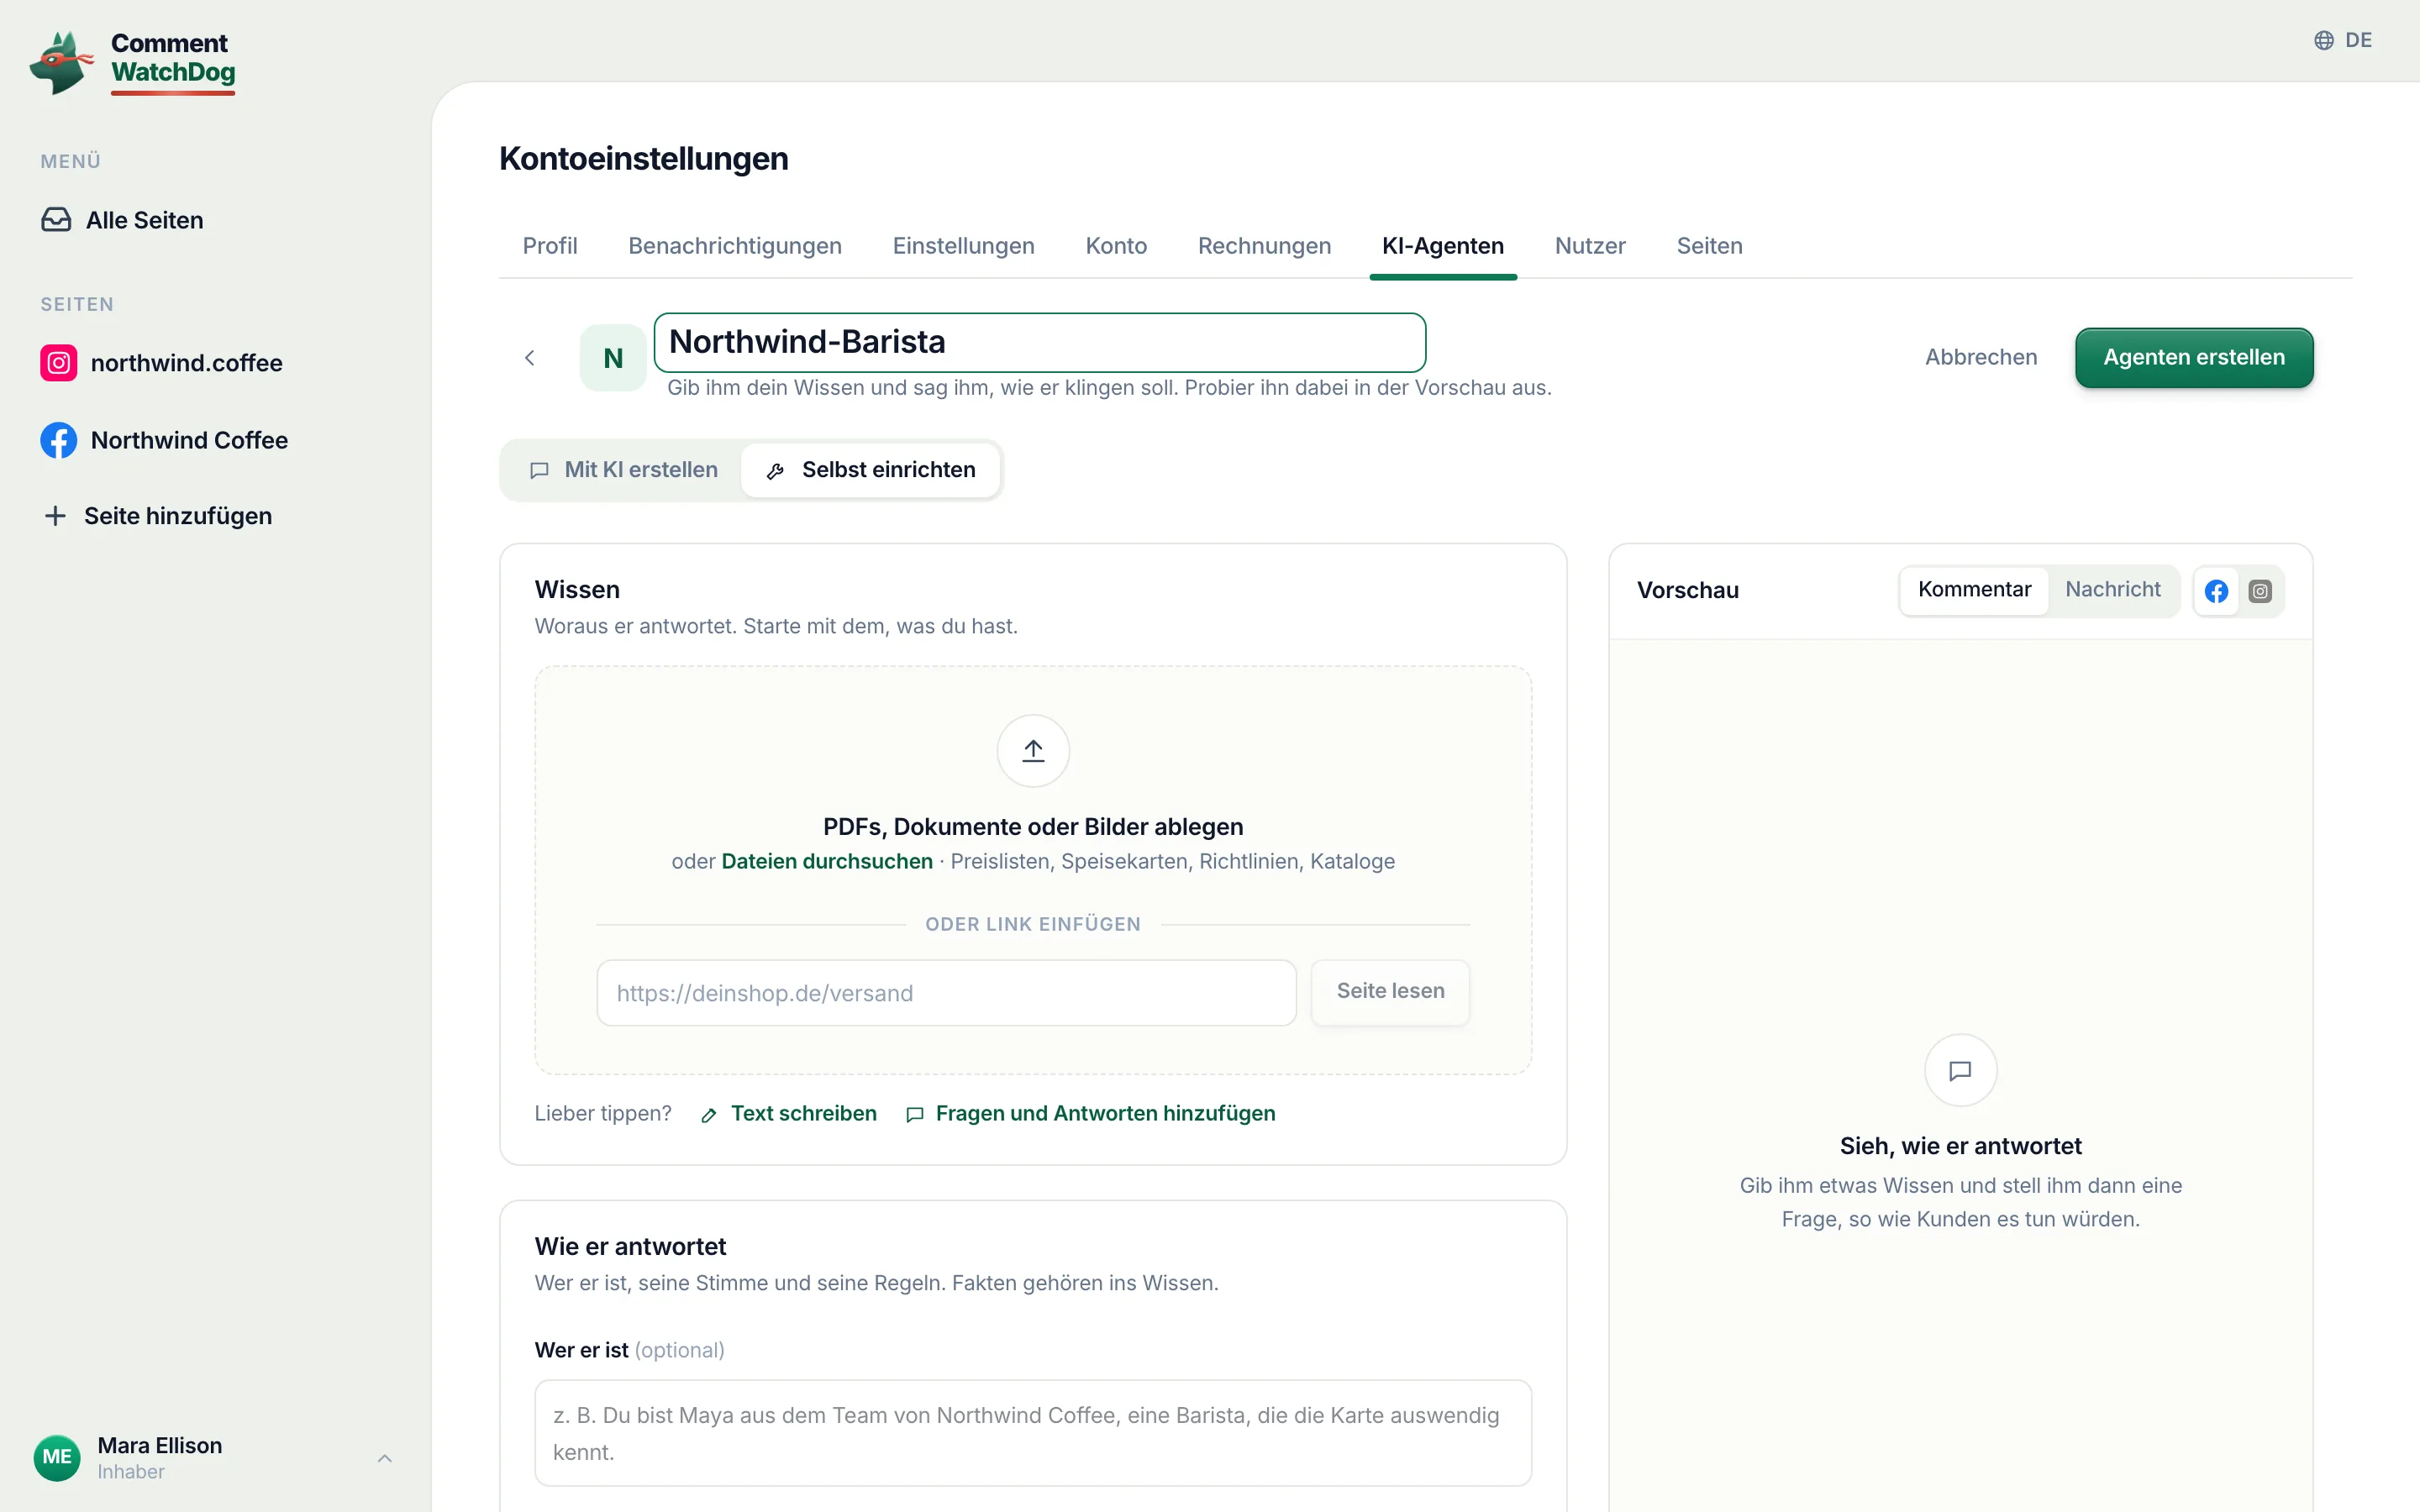This screenshot has height=1512, width=2420.
Task: Click Abbrechen
Action: tap(1981, 357)
